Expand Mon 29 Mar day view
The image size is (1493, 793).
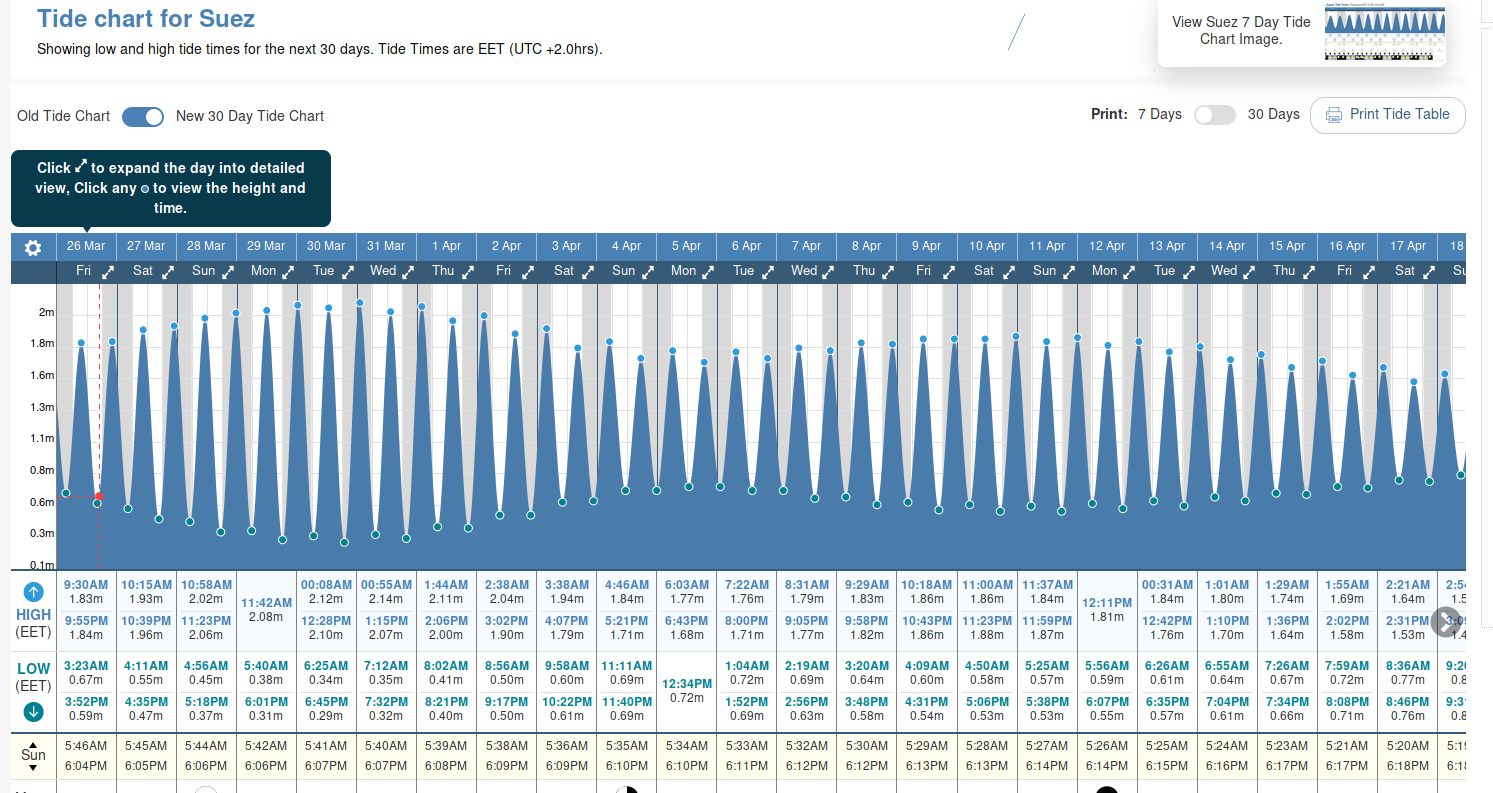point(288,272)
